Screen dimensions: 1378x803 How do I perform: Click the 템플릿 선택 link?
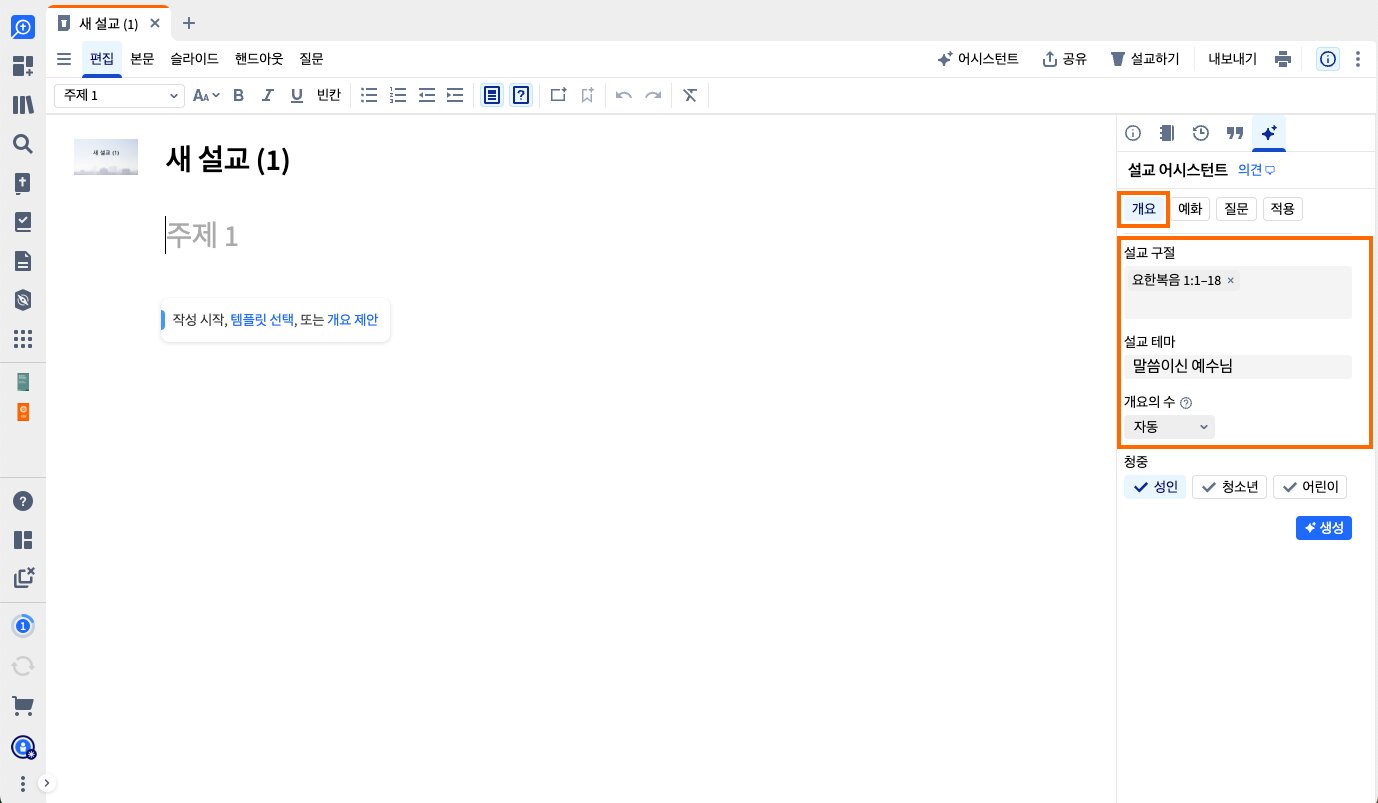coord(262,320)
